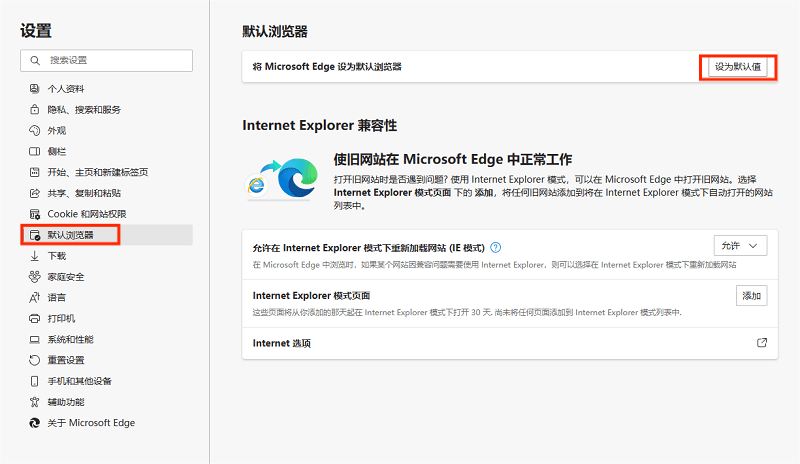
Task: Click the 下载 download arrow icon
Action: coord(34,256)
